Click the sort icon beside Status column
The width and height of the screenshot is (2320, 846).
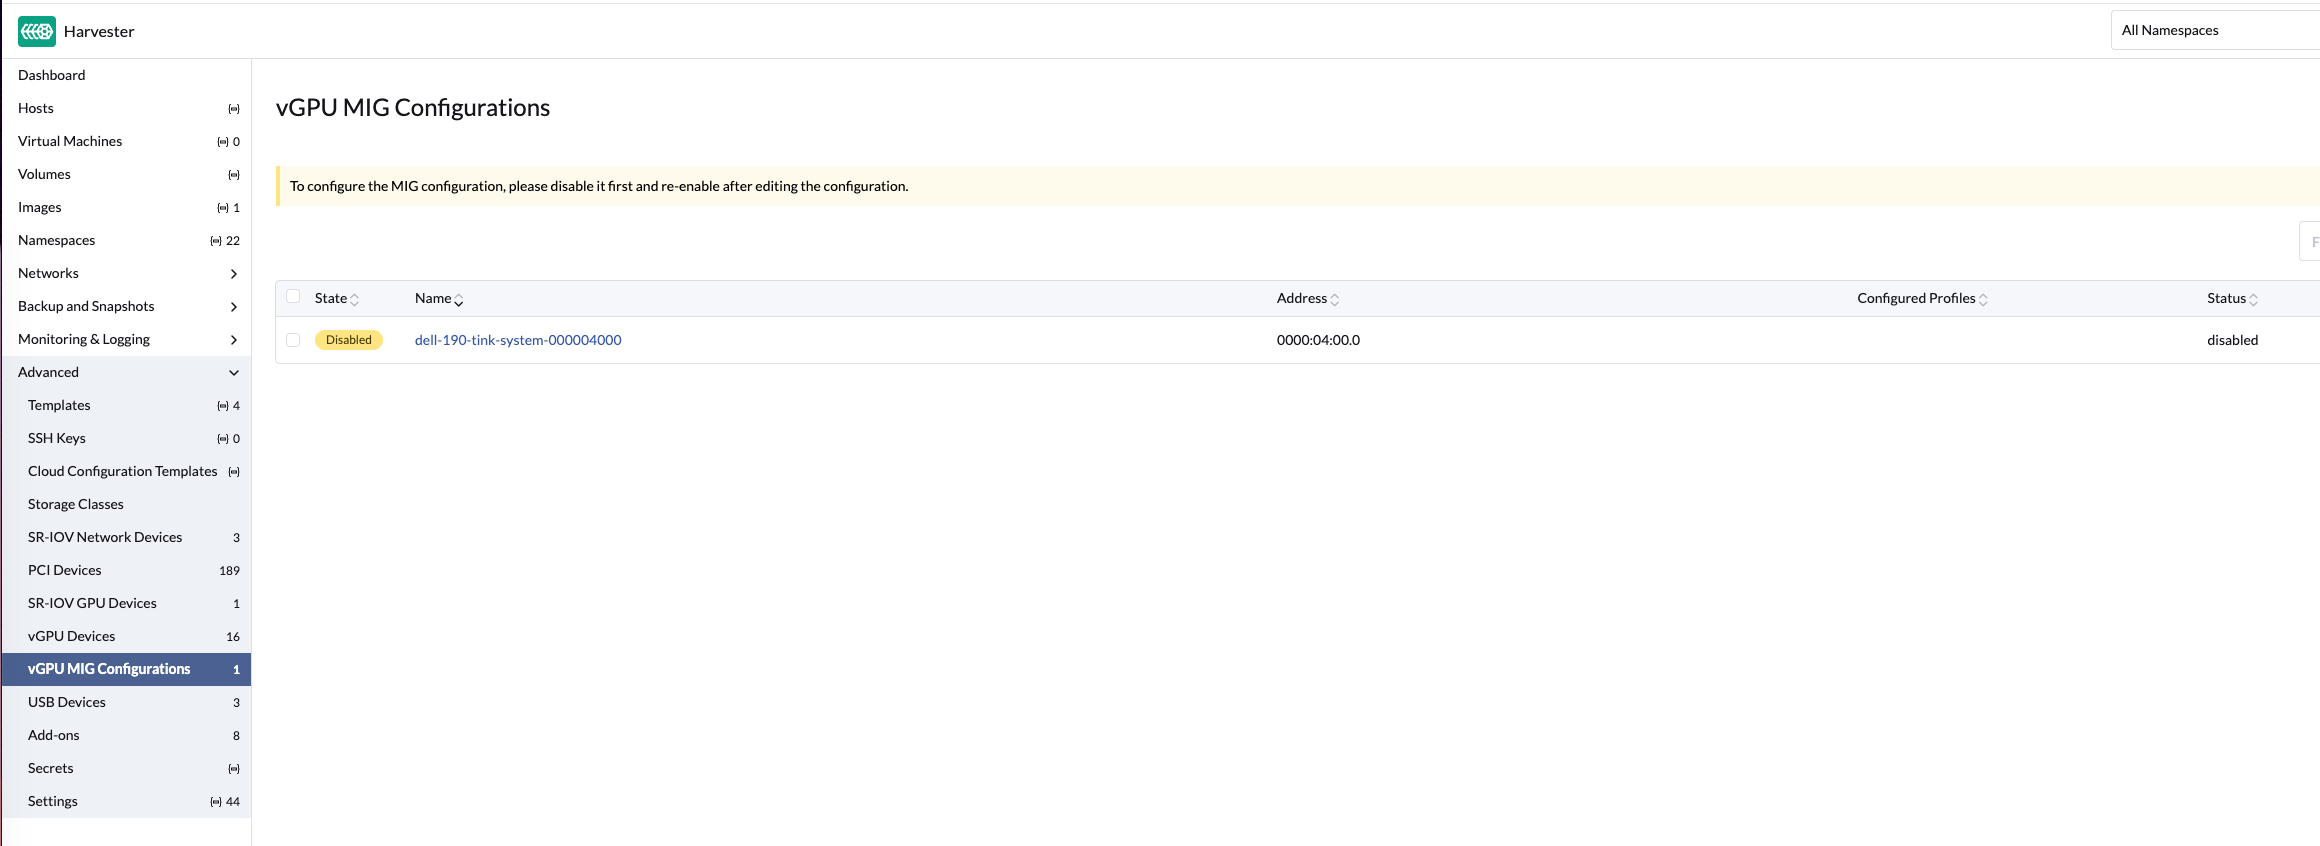coord(2253,300)
